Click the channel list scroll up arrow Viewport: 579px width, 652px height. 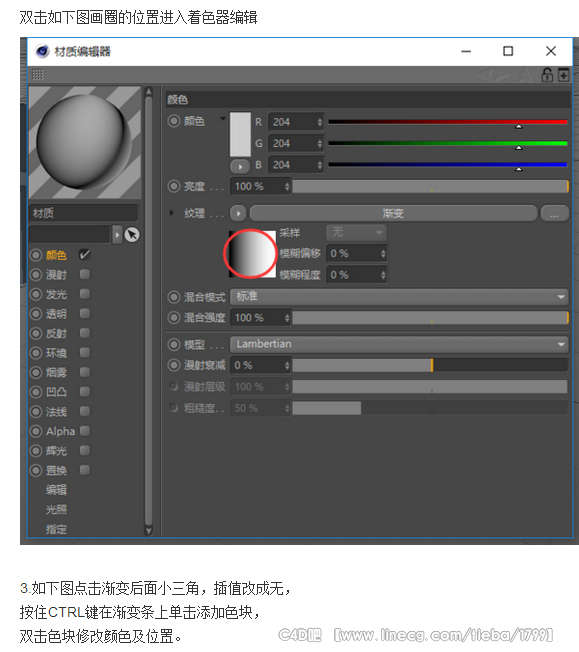(148, 92)
